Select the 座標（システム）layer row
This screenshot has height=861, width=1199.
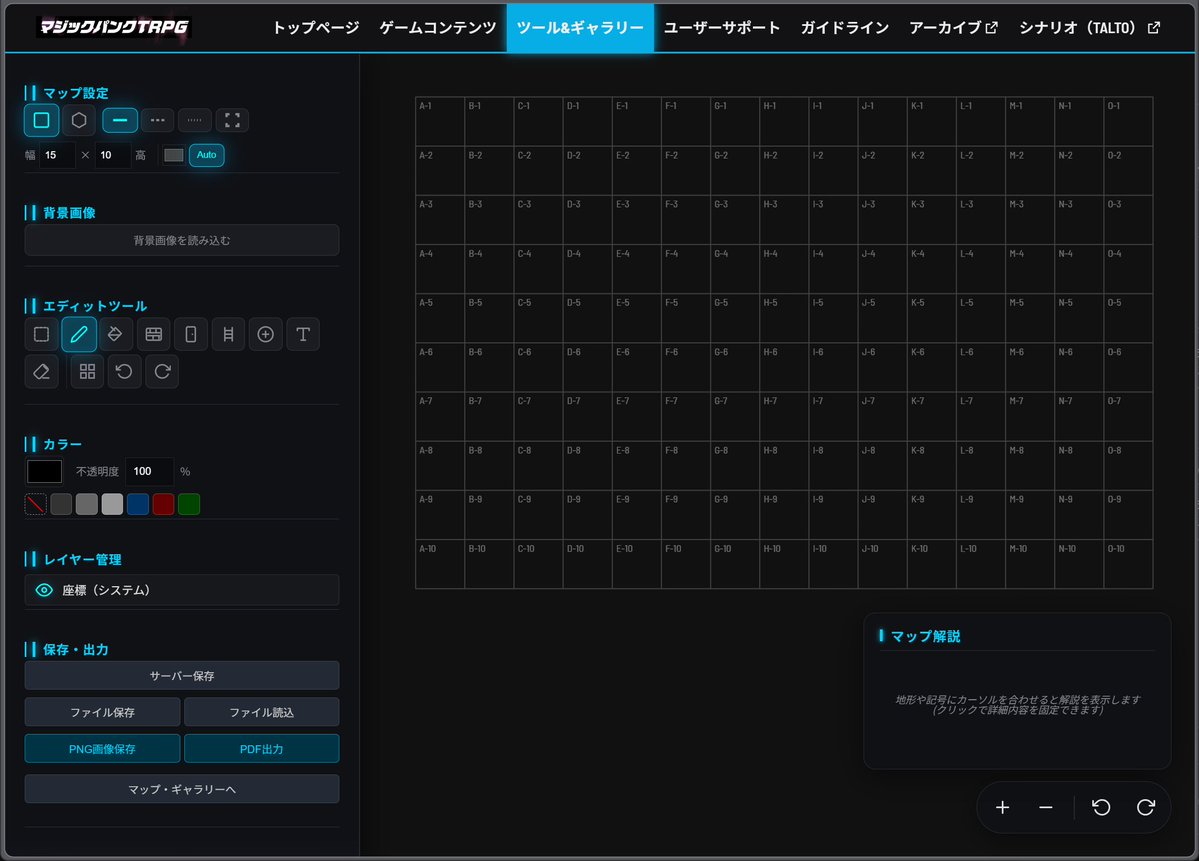point(182,590)
